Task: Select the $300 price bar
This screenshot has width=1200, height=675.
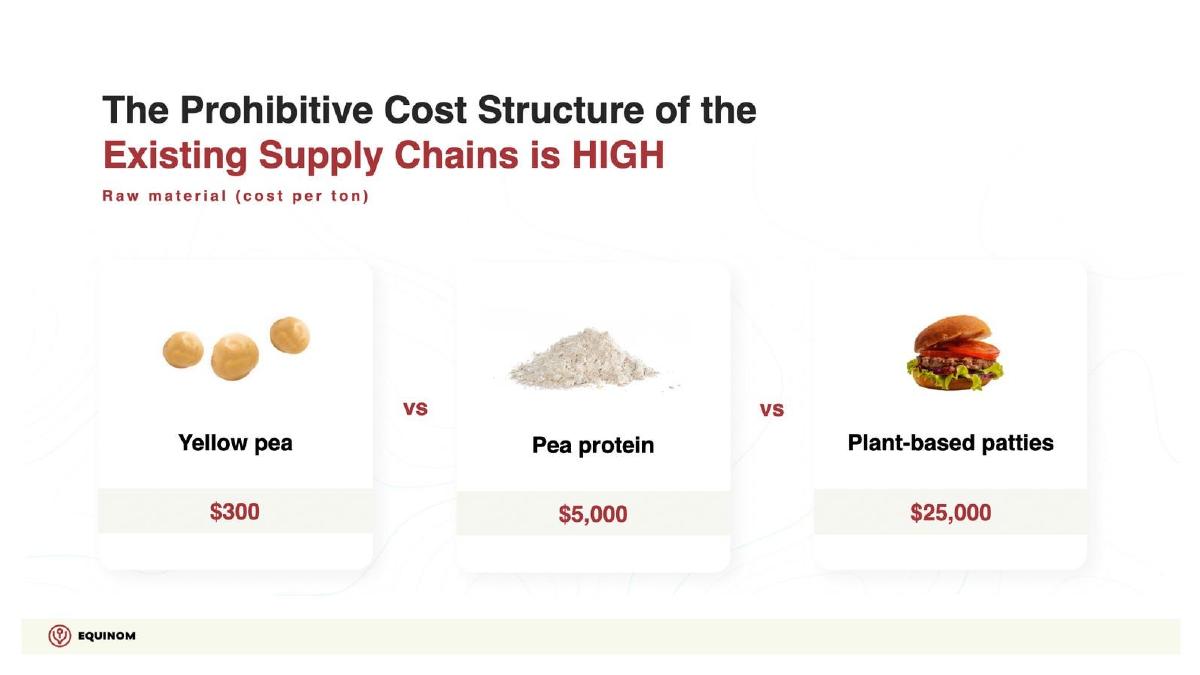Action: coord(235,511)
